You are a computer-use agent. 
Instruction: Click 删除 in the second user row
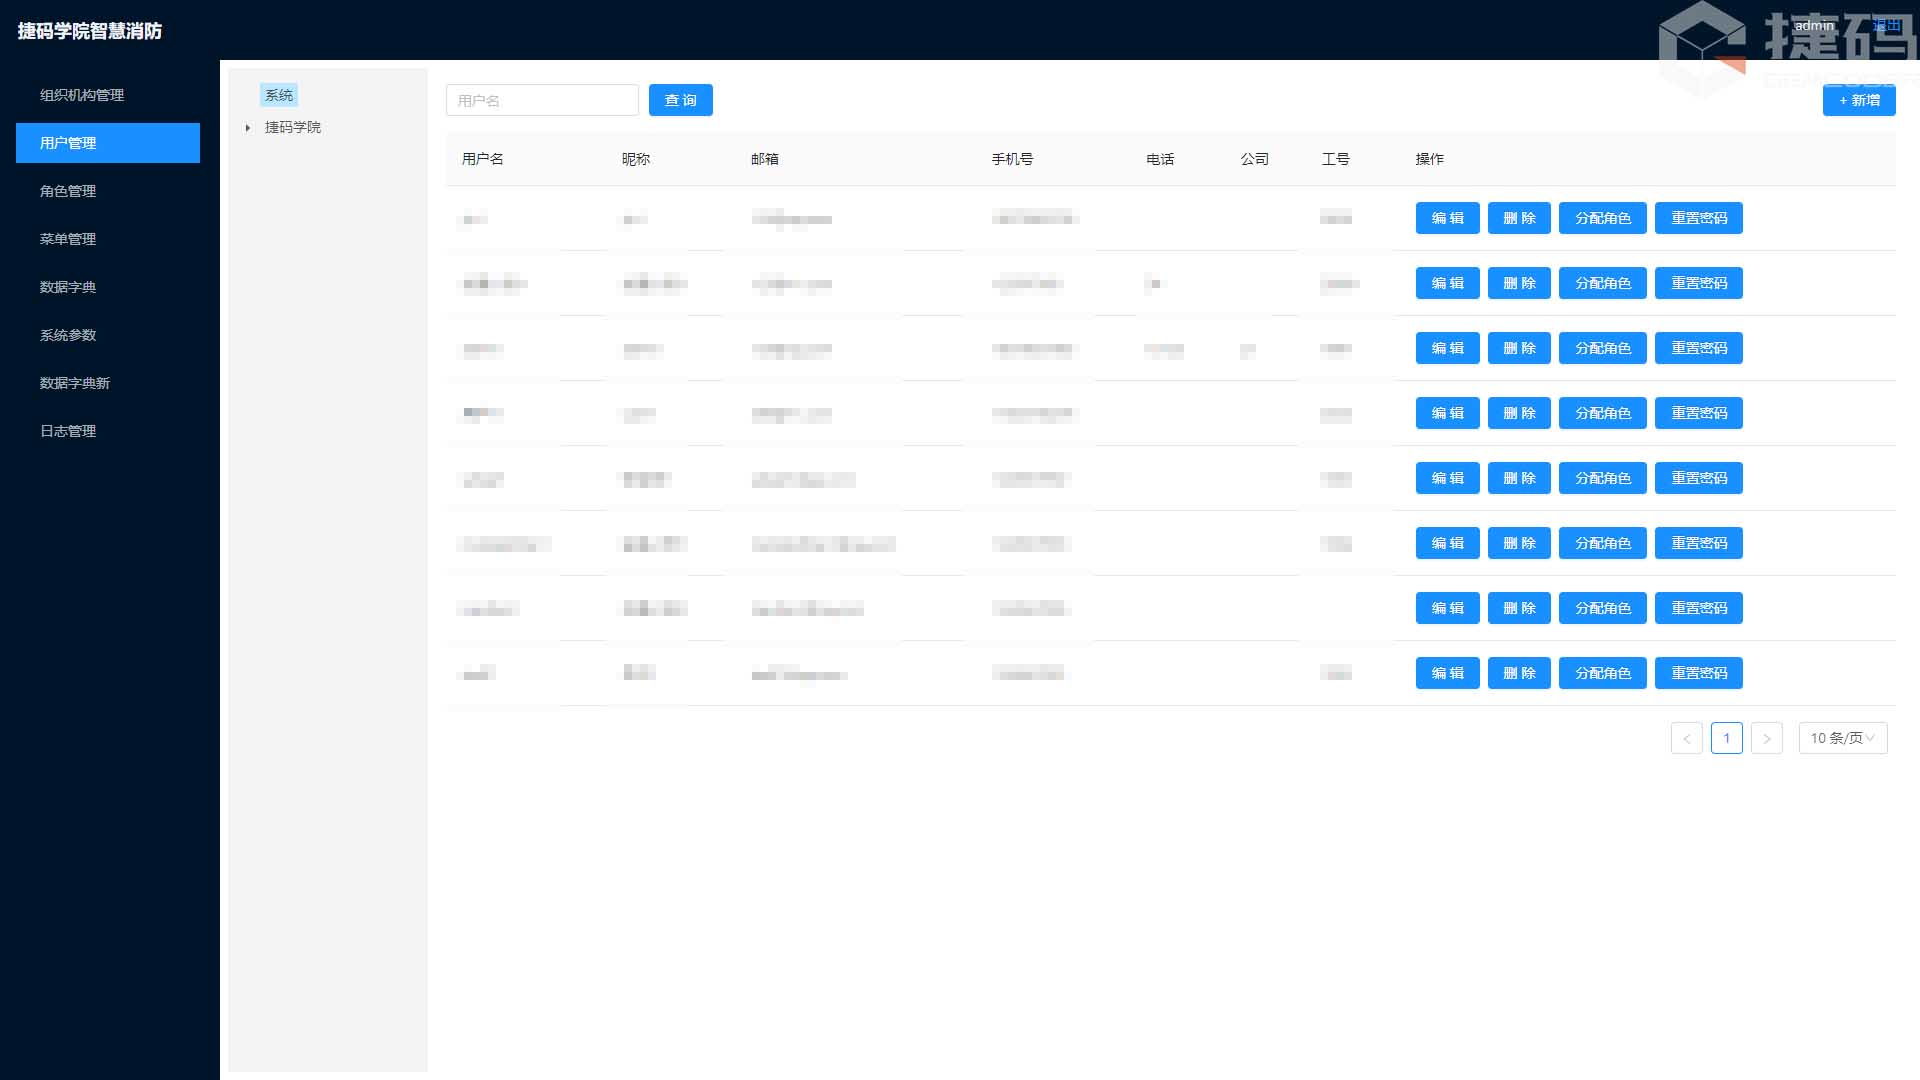click(1518, 283)
